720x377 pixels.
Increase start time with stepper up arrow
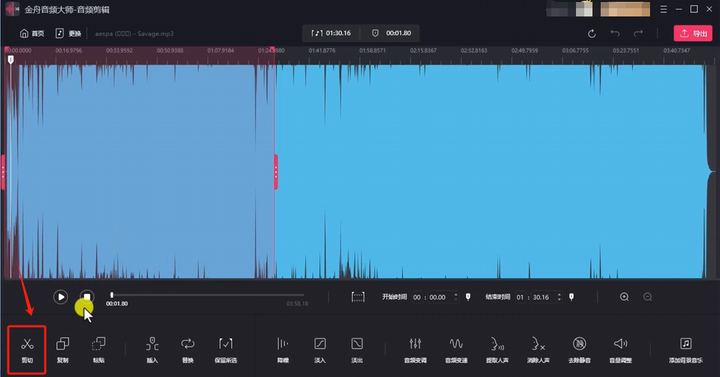(x=456, y=295)
